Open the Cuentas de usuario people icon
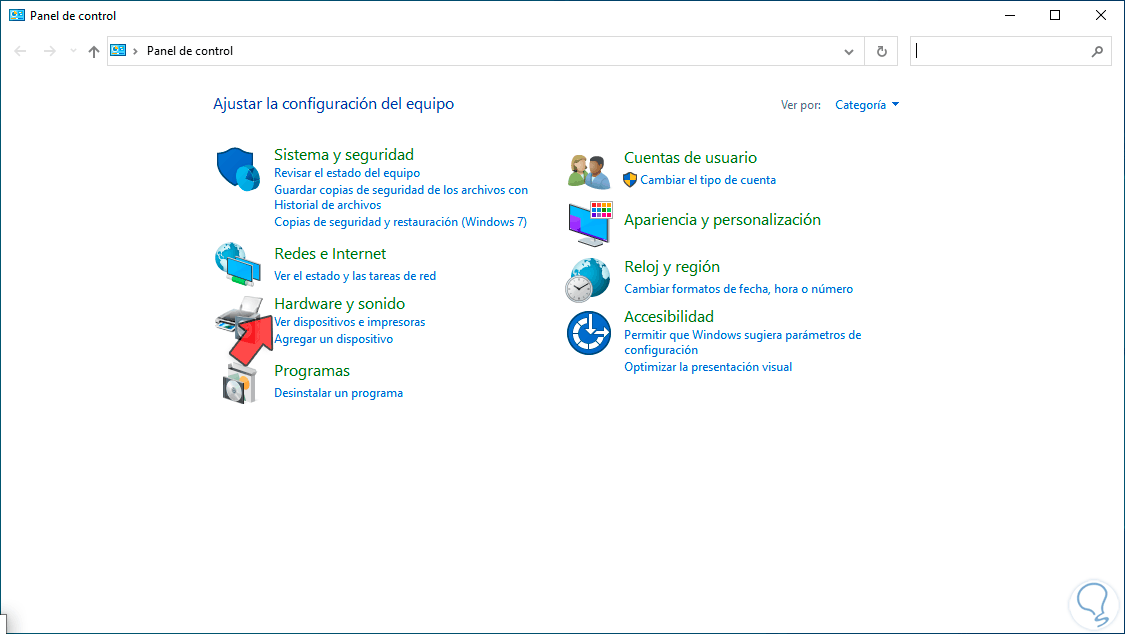The width and height of the screenshot is (1125, 634). (588, 171)
